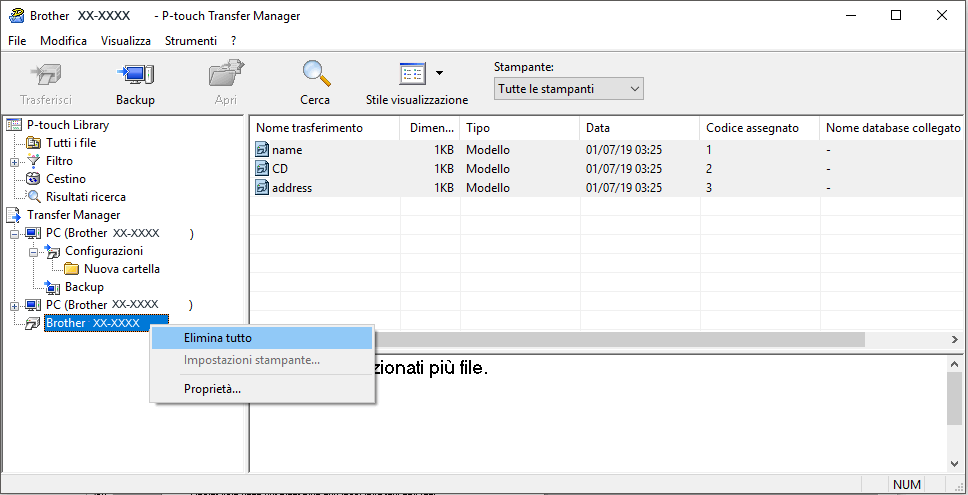This screenshot has width=968, height=495.
Task: Open the Strumenti menu
Action: (x=191, y=41)
